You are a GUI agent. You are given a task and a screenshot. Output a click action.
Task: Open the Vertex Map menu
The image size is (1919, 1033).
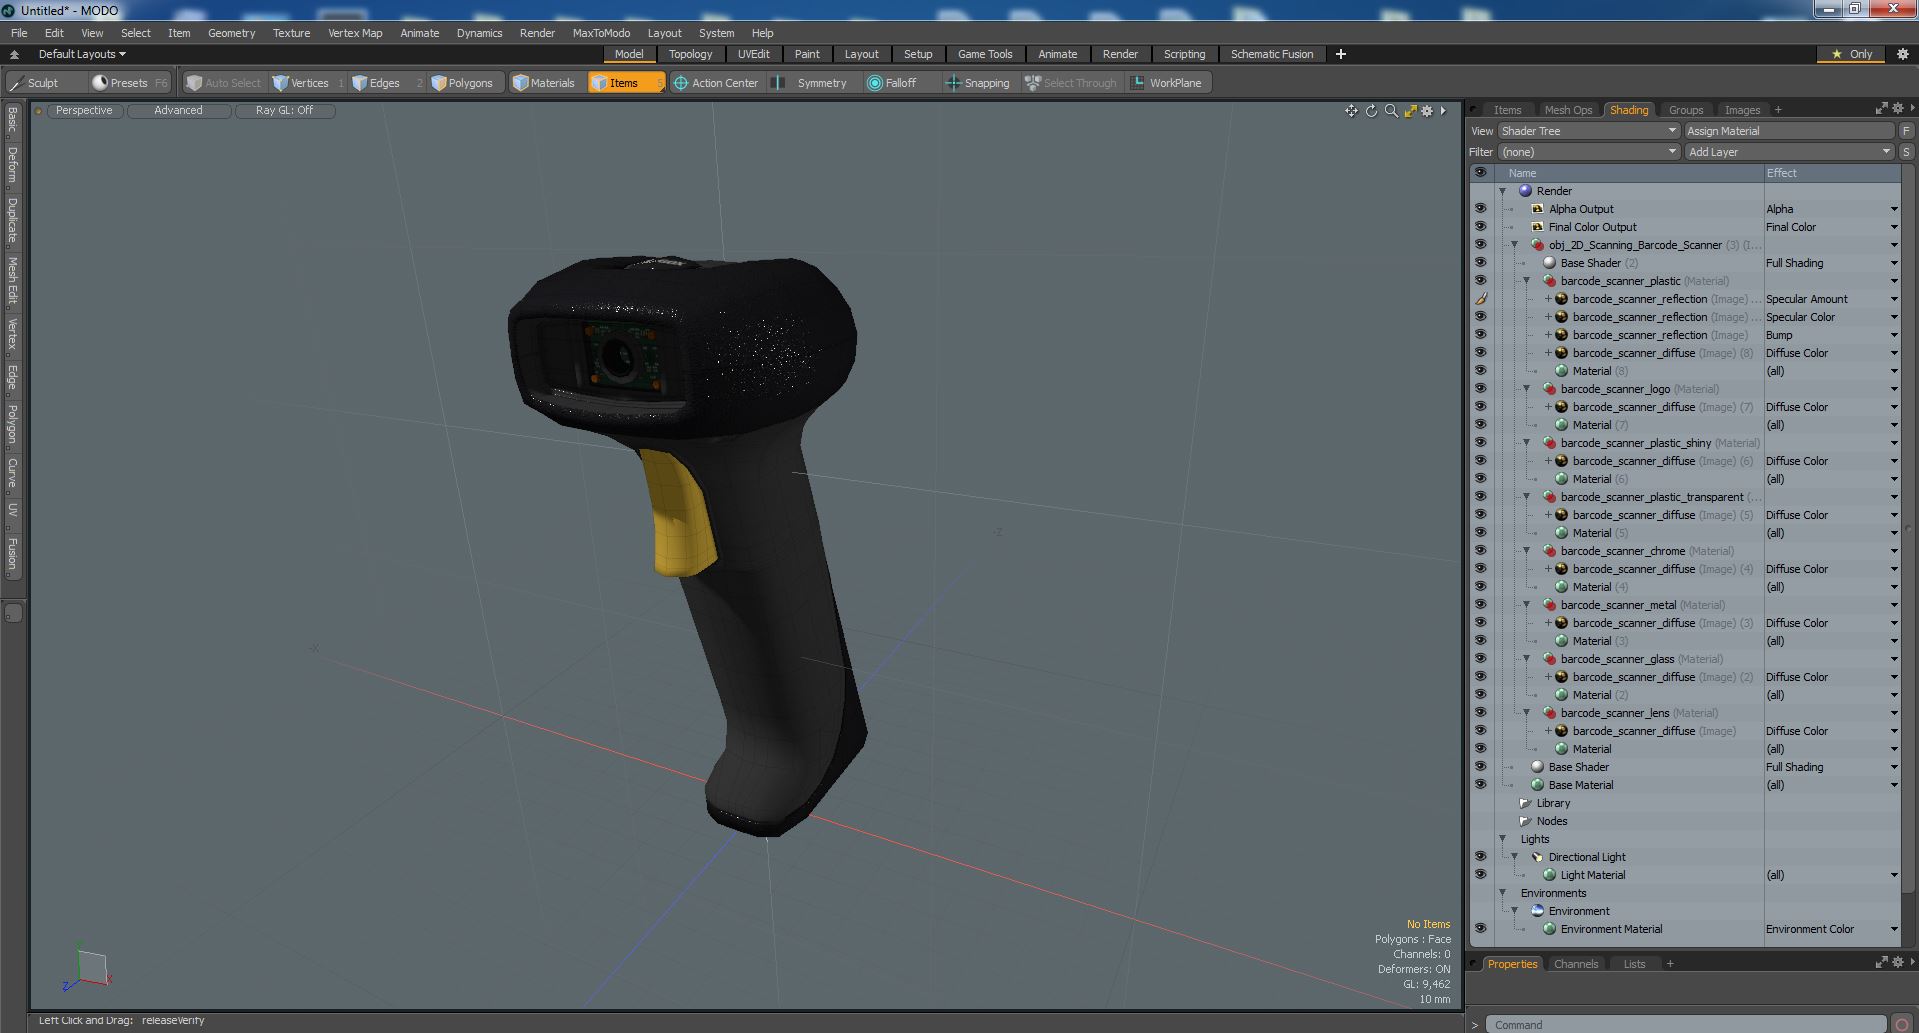[355, 33]
